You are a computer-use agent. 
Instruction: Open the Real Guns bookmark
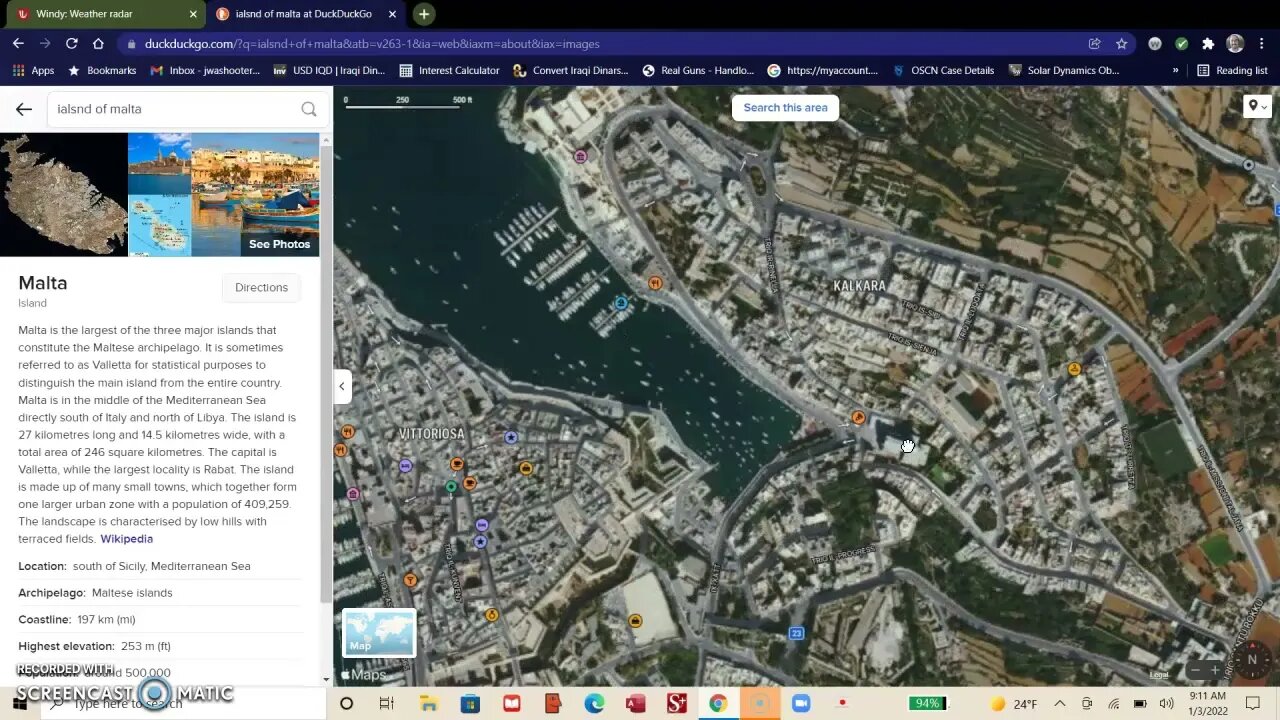point(698,71)
